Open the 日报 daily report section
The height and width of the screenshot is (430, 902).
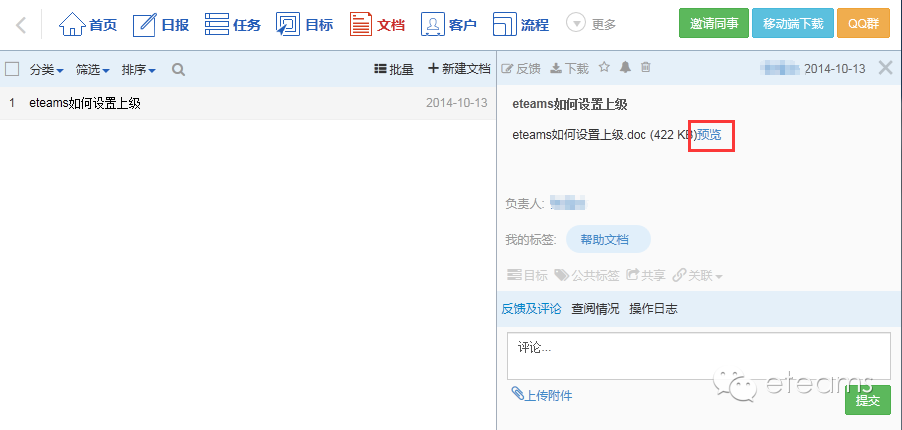coord(161,25)
